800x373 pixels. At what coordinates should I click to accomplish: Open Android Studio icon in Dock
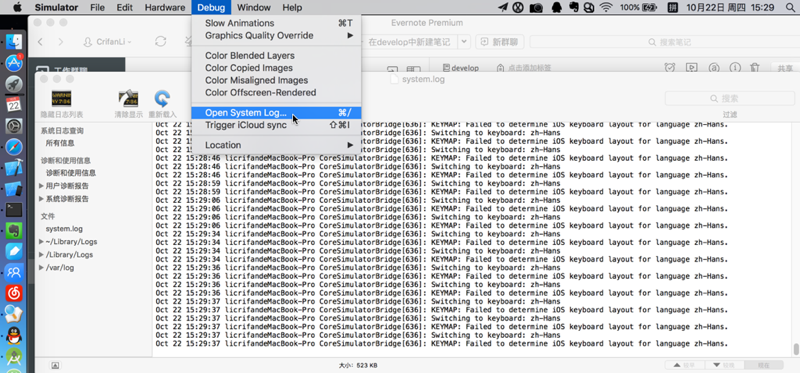(14, 357)
